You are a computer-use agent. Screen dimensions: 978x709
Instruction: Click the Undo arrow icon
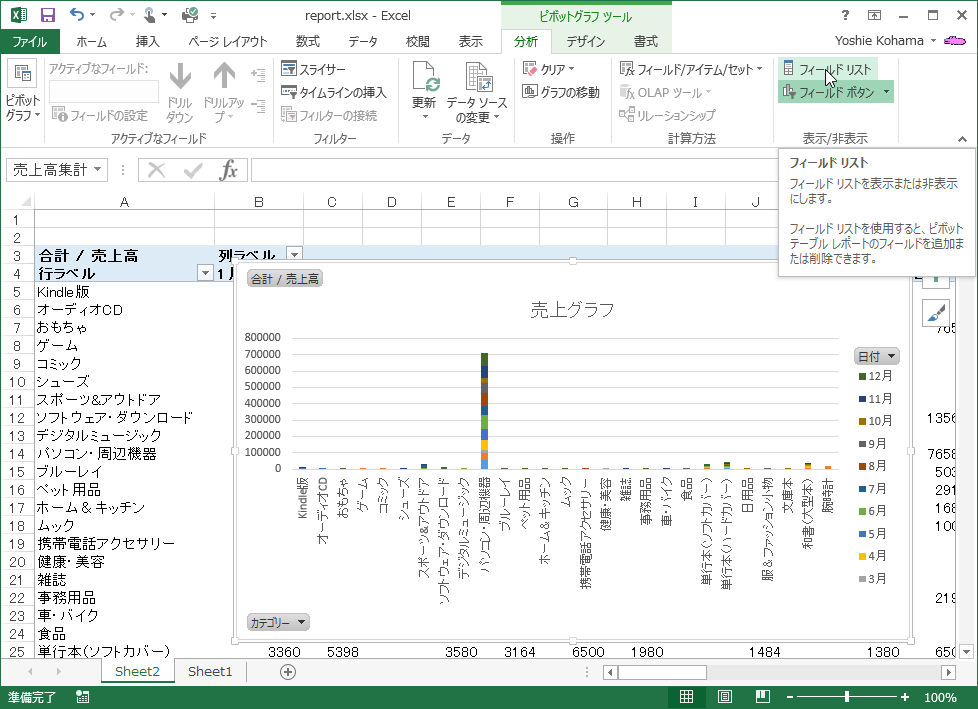pyautogui.click(x=78, y=15)
